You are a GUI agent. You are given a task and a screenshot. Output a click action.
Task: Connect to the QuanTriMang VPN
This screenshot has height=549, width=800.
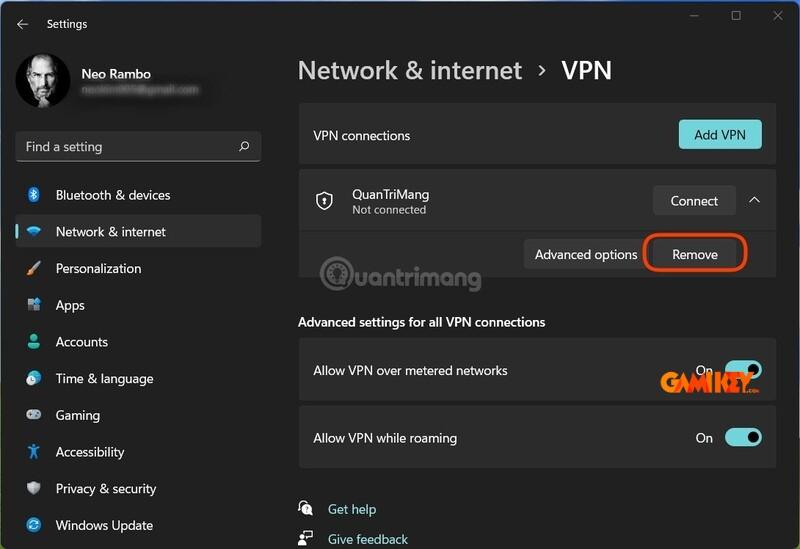pos(694,201)
